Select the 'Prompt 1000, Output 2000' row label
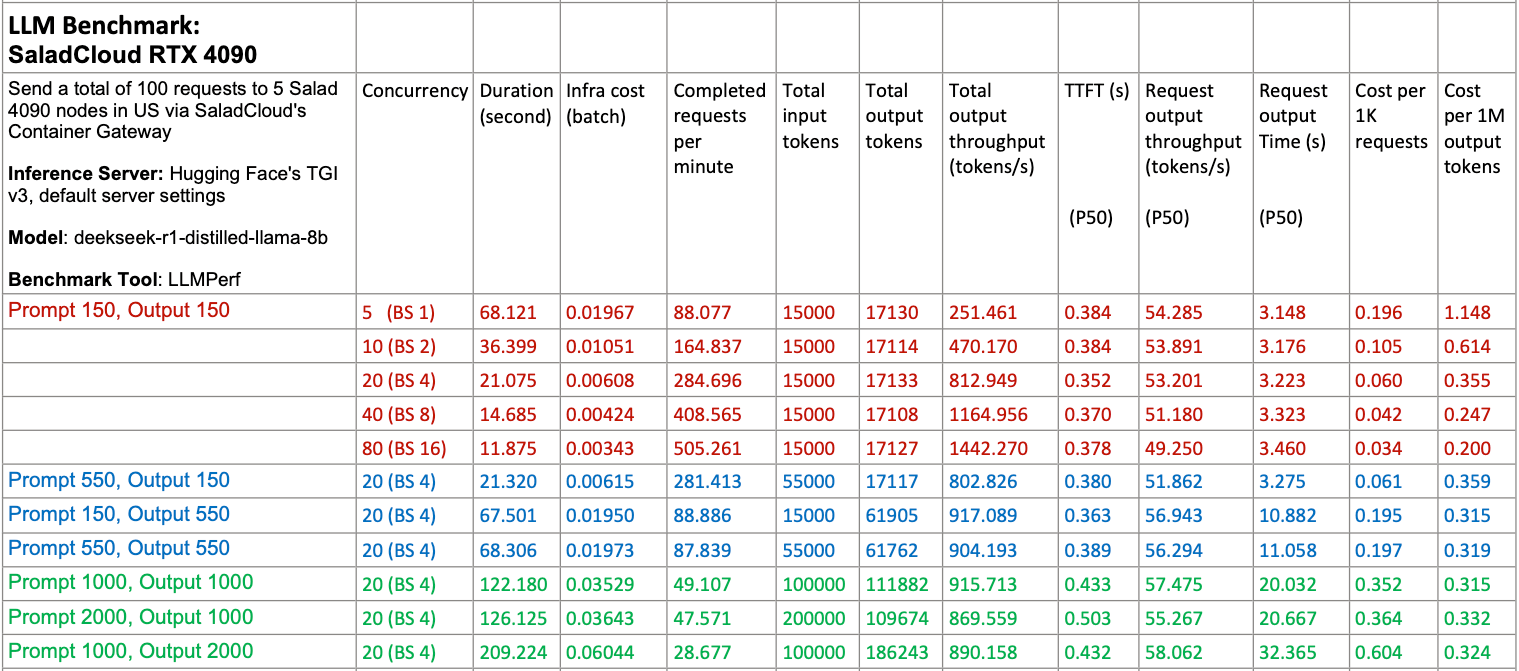Screen dimensions: 1519x671 click(131, 651)
